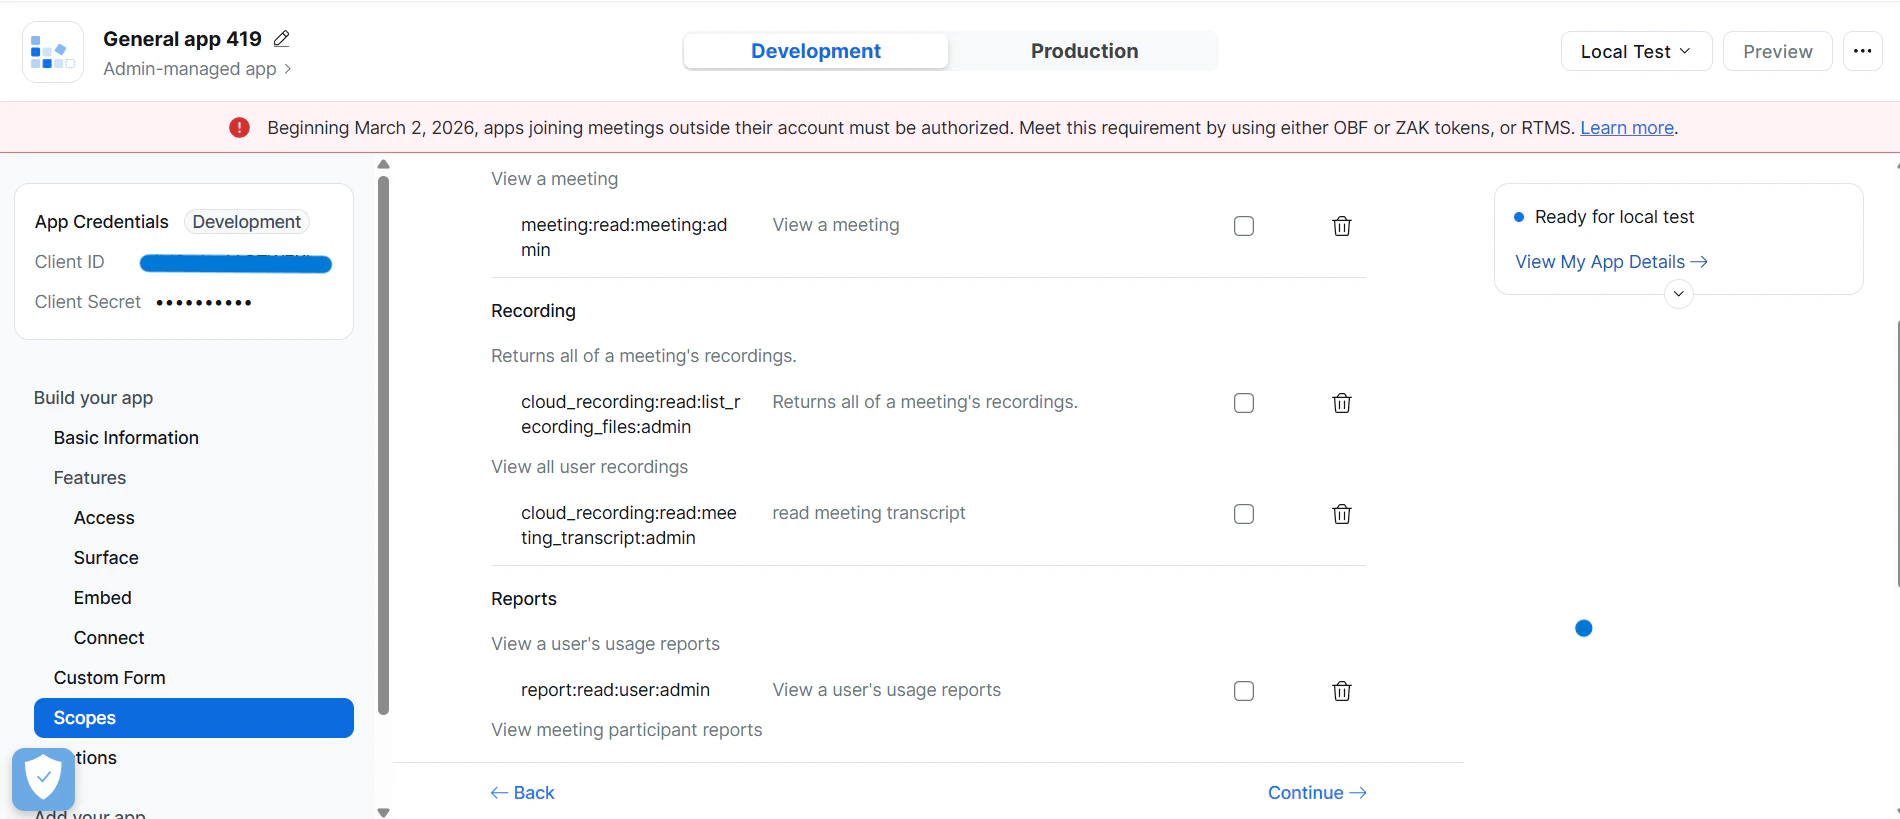Click the Reports section heading
Screen dimensions: 1900x819
point(524,599)
